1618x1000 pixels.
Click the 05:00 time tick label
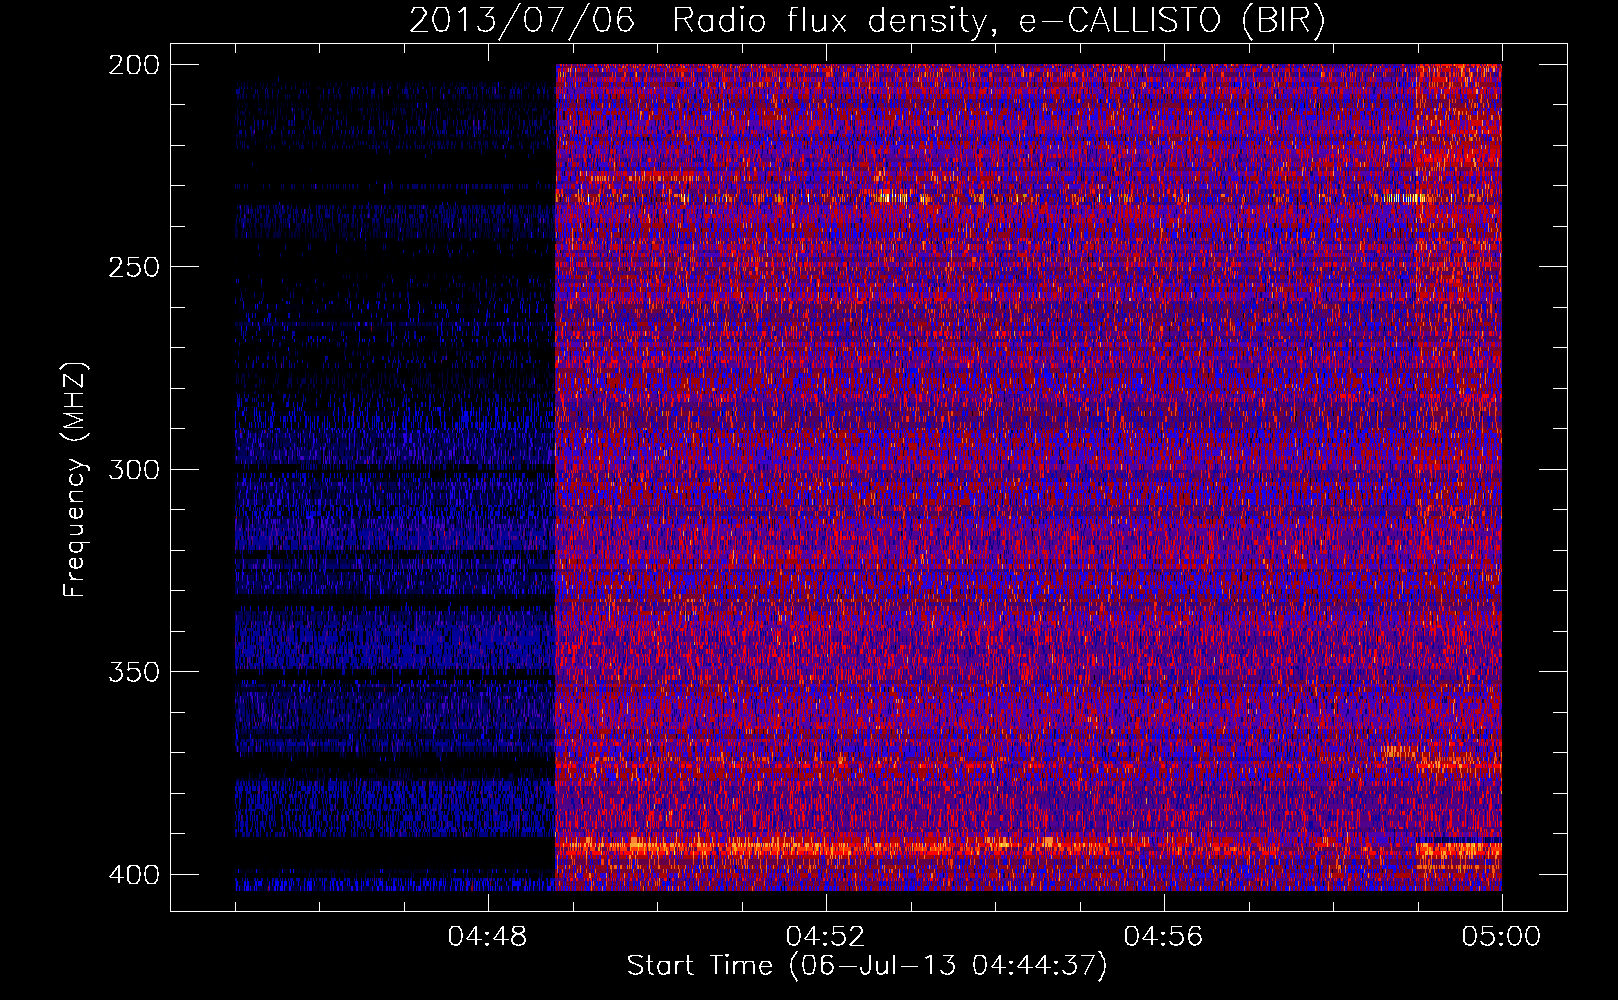coord(1502,937)
